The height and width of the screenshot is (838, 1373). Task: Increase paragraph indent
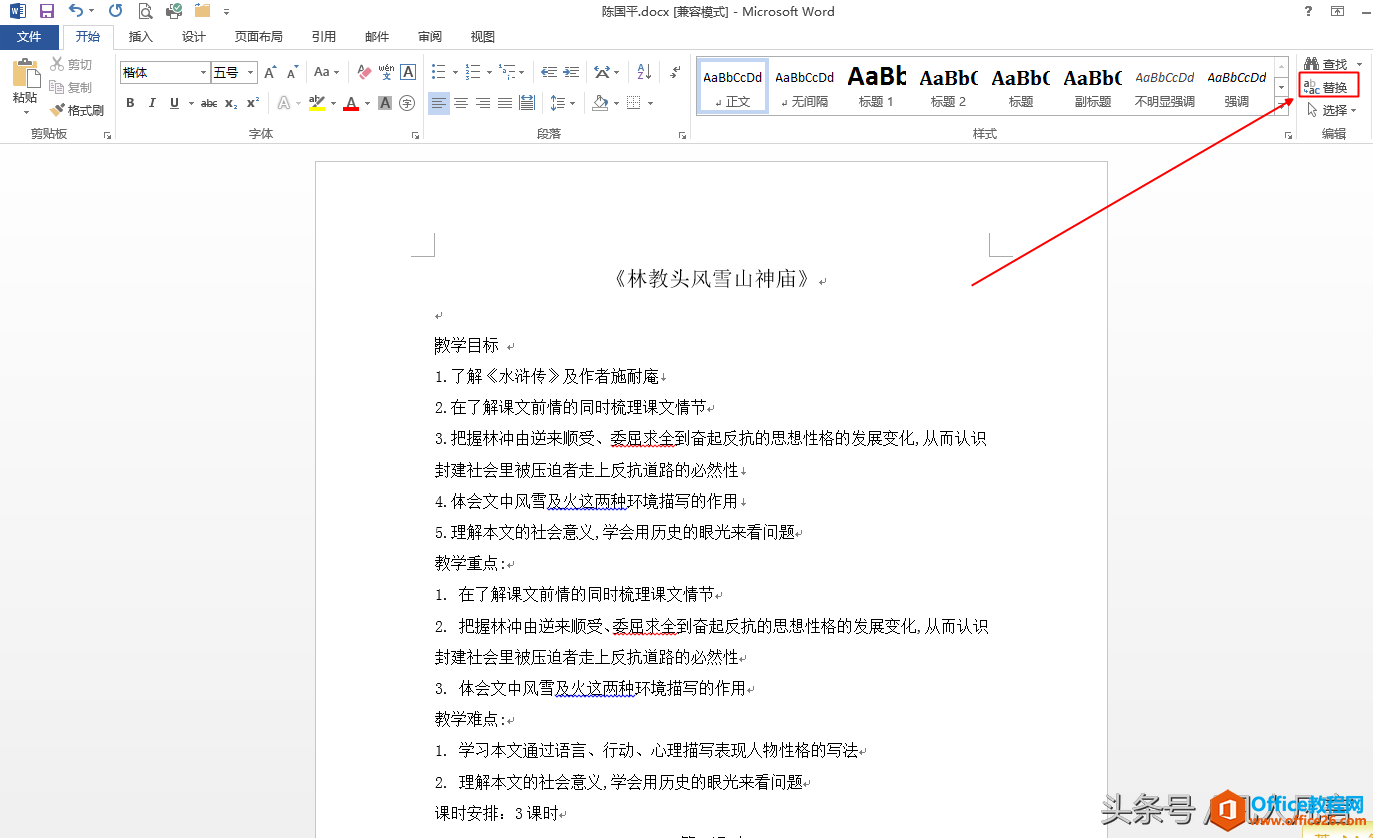(571, 73)
